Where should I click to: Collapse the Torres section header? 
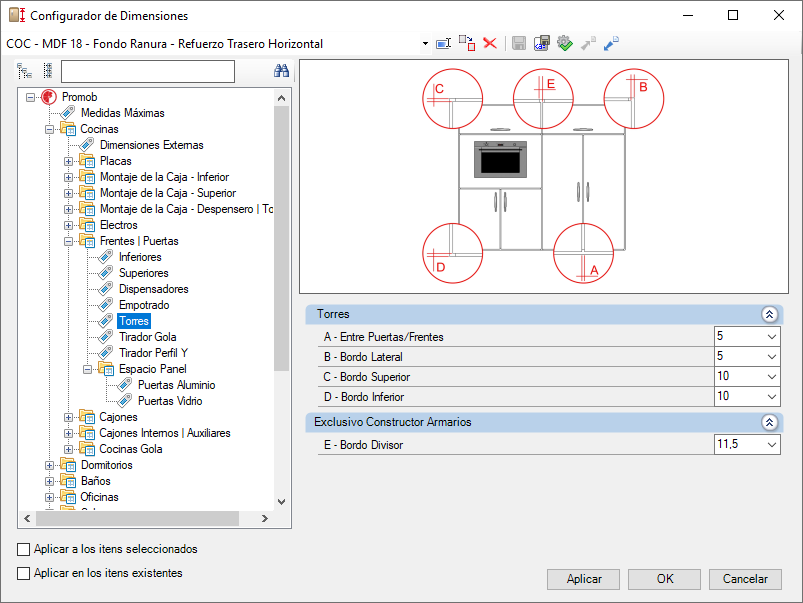point(769,314)
